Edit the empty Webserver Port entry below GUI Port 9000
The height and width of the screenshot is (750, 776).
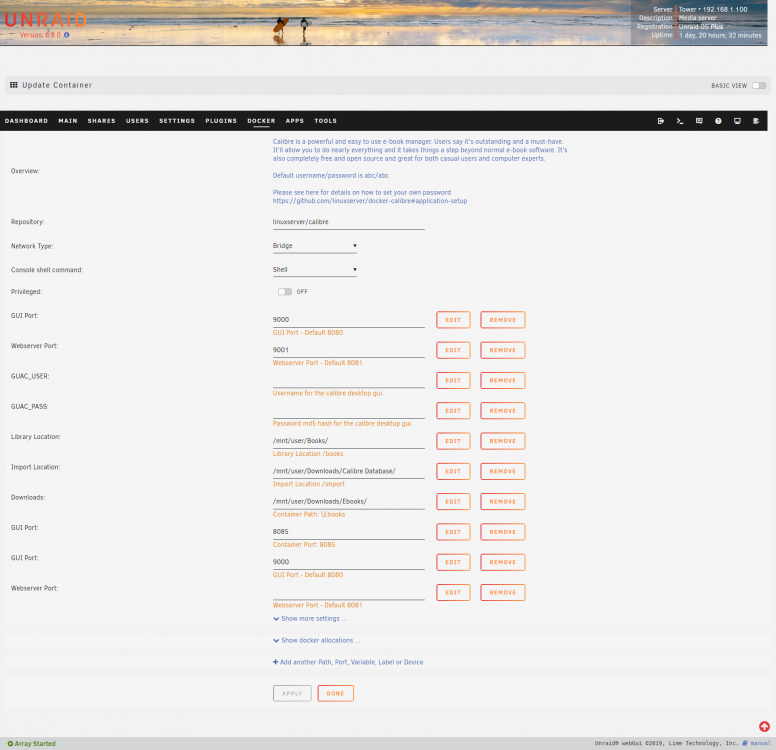click(453, 593)
